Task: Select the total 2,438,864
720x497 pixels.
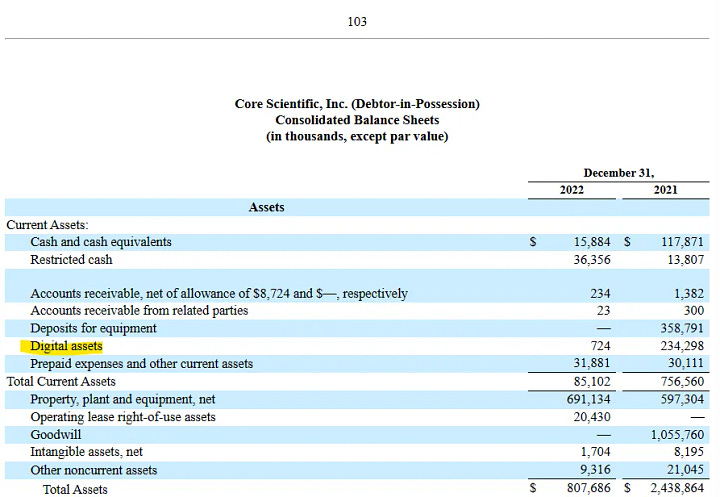Action: [677, 488]
